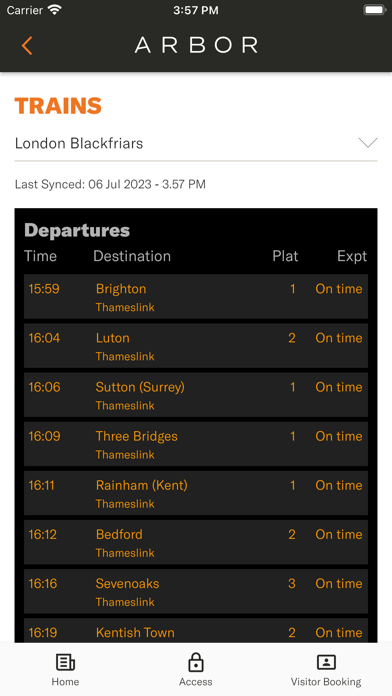The width and height of the screenshot is (392, 696).
Task: Tap the orange back arrow
Action: [x=27, y=46]
